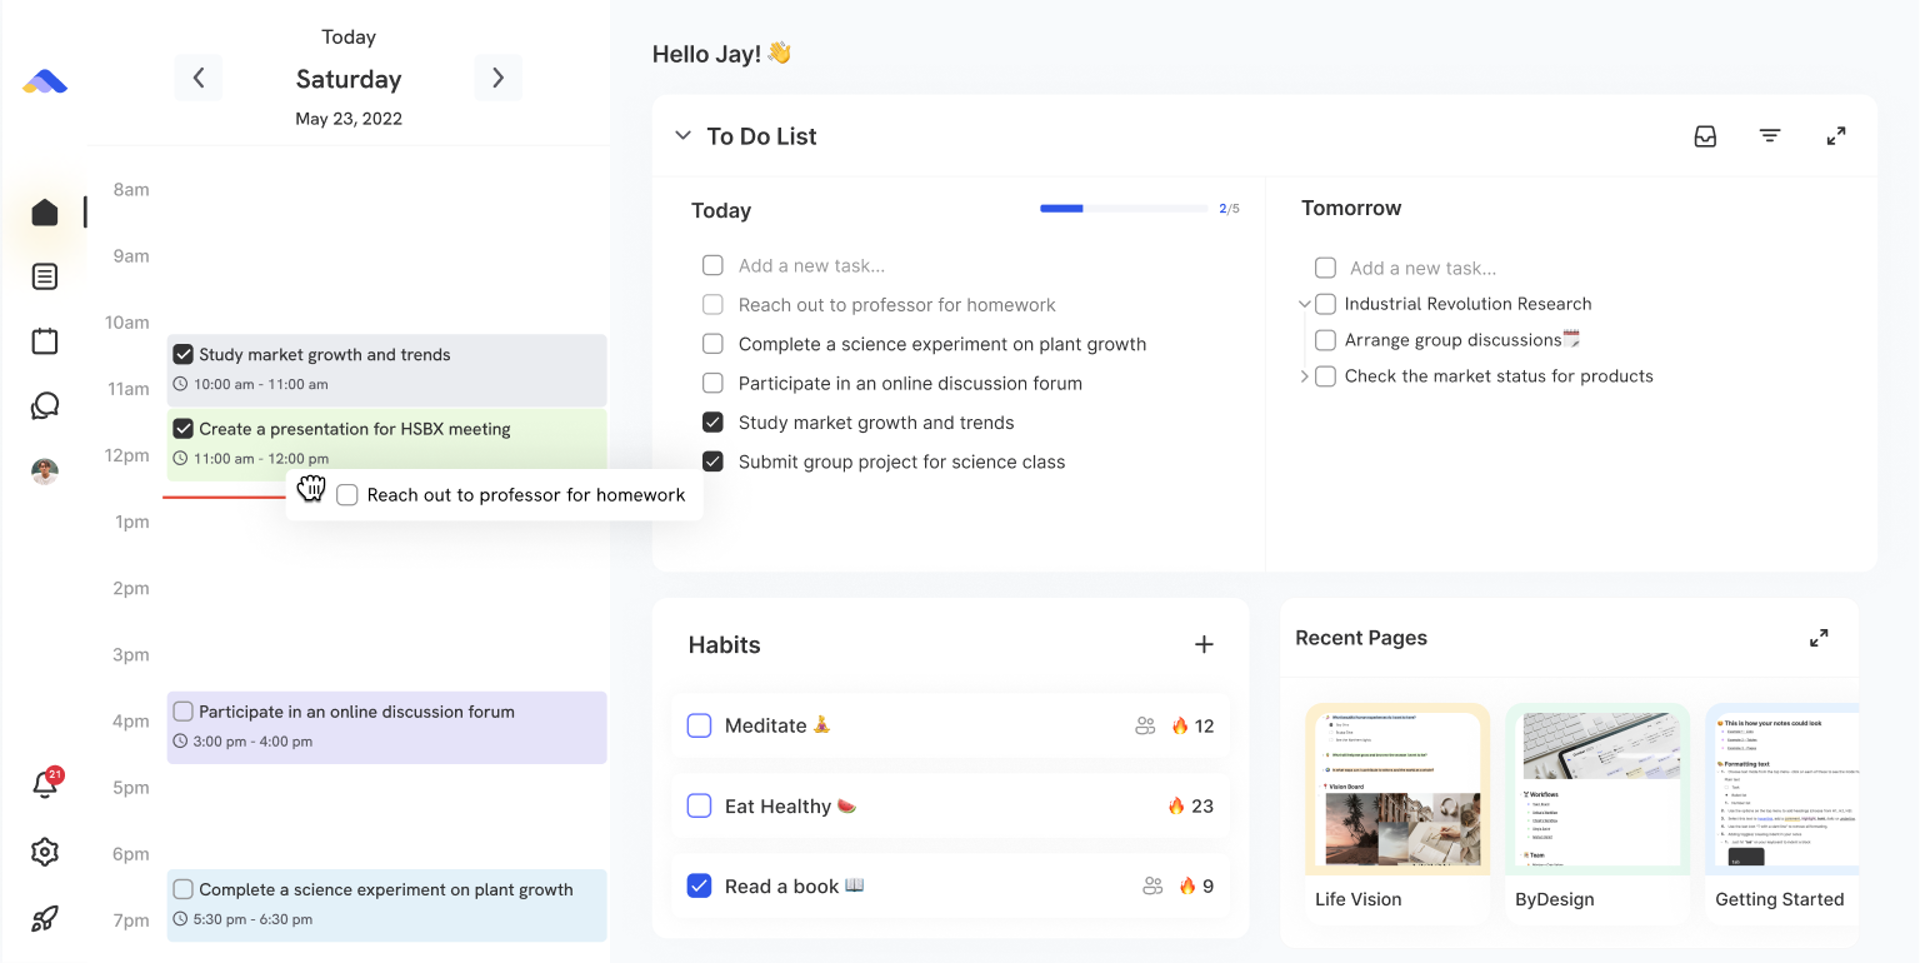The width and height of the screenshot is (1920, 963).
Task: Collapse the To Do List section
Action: tap(683, 136)
